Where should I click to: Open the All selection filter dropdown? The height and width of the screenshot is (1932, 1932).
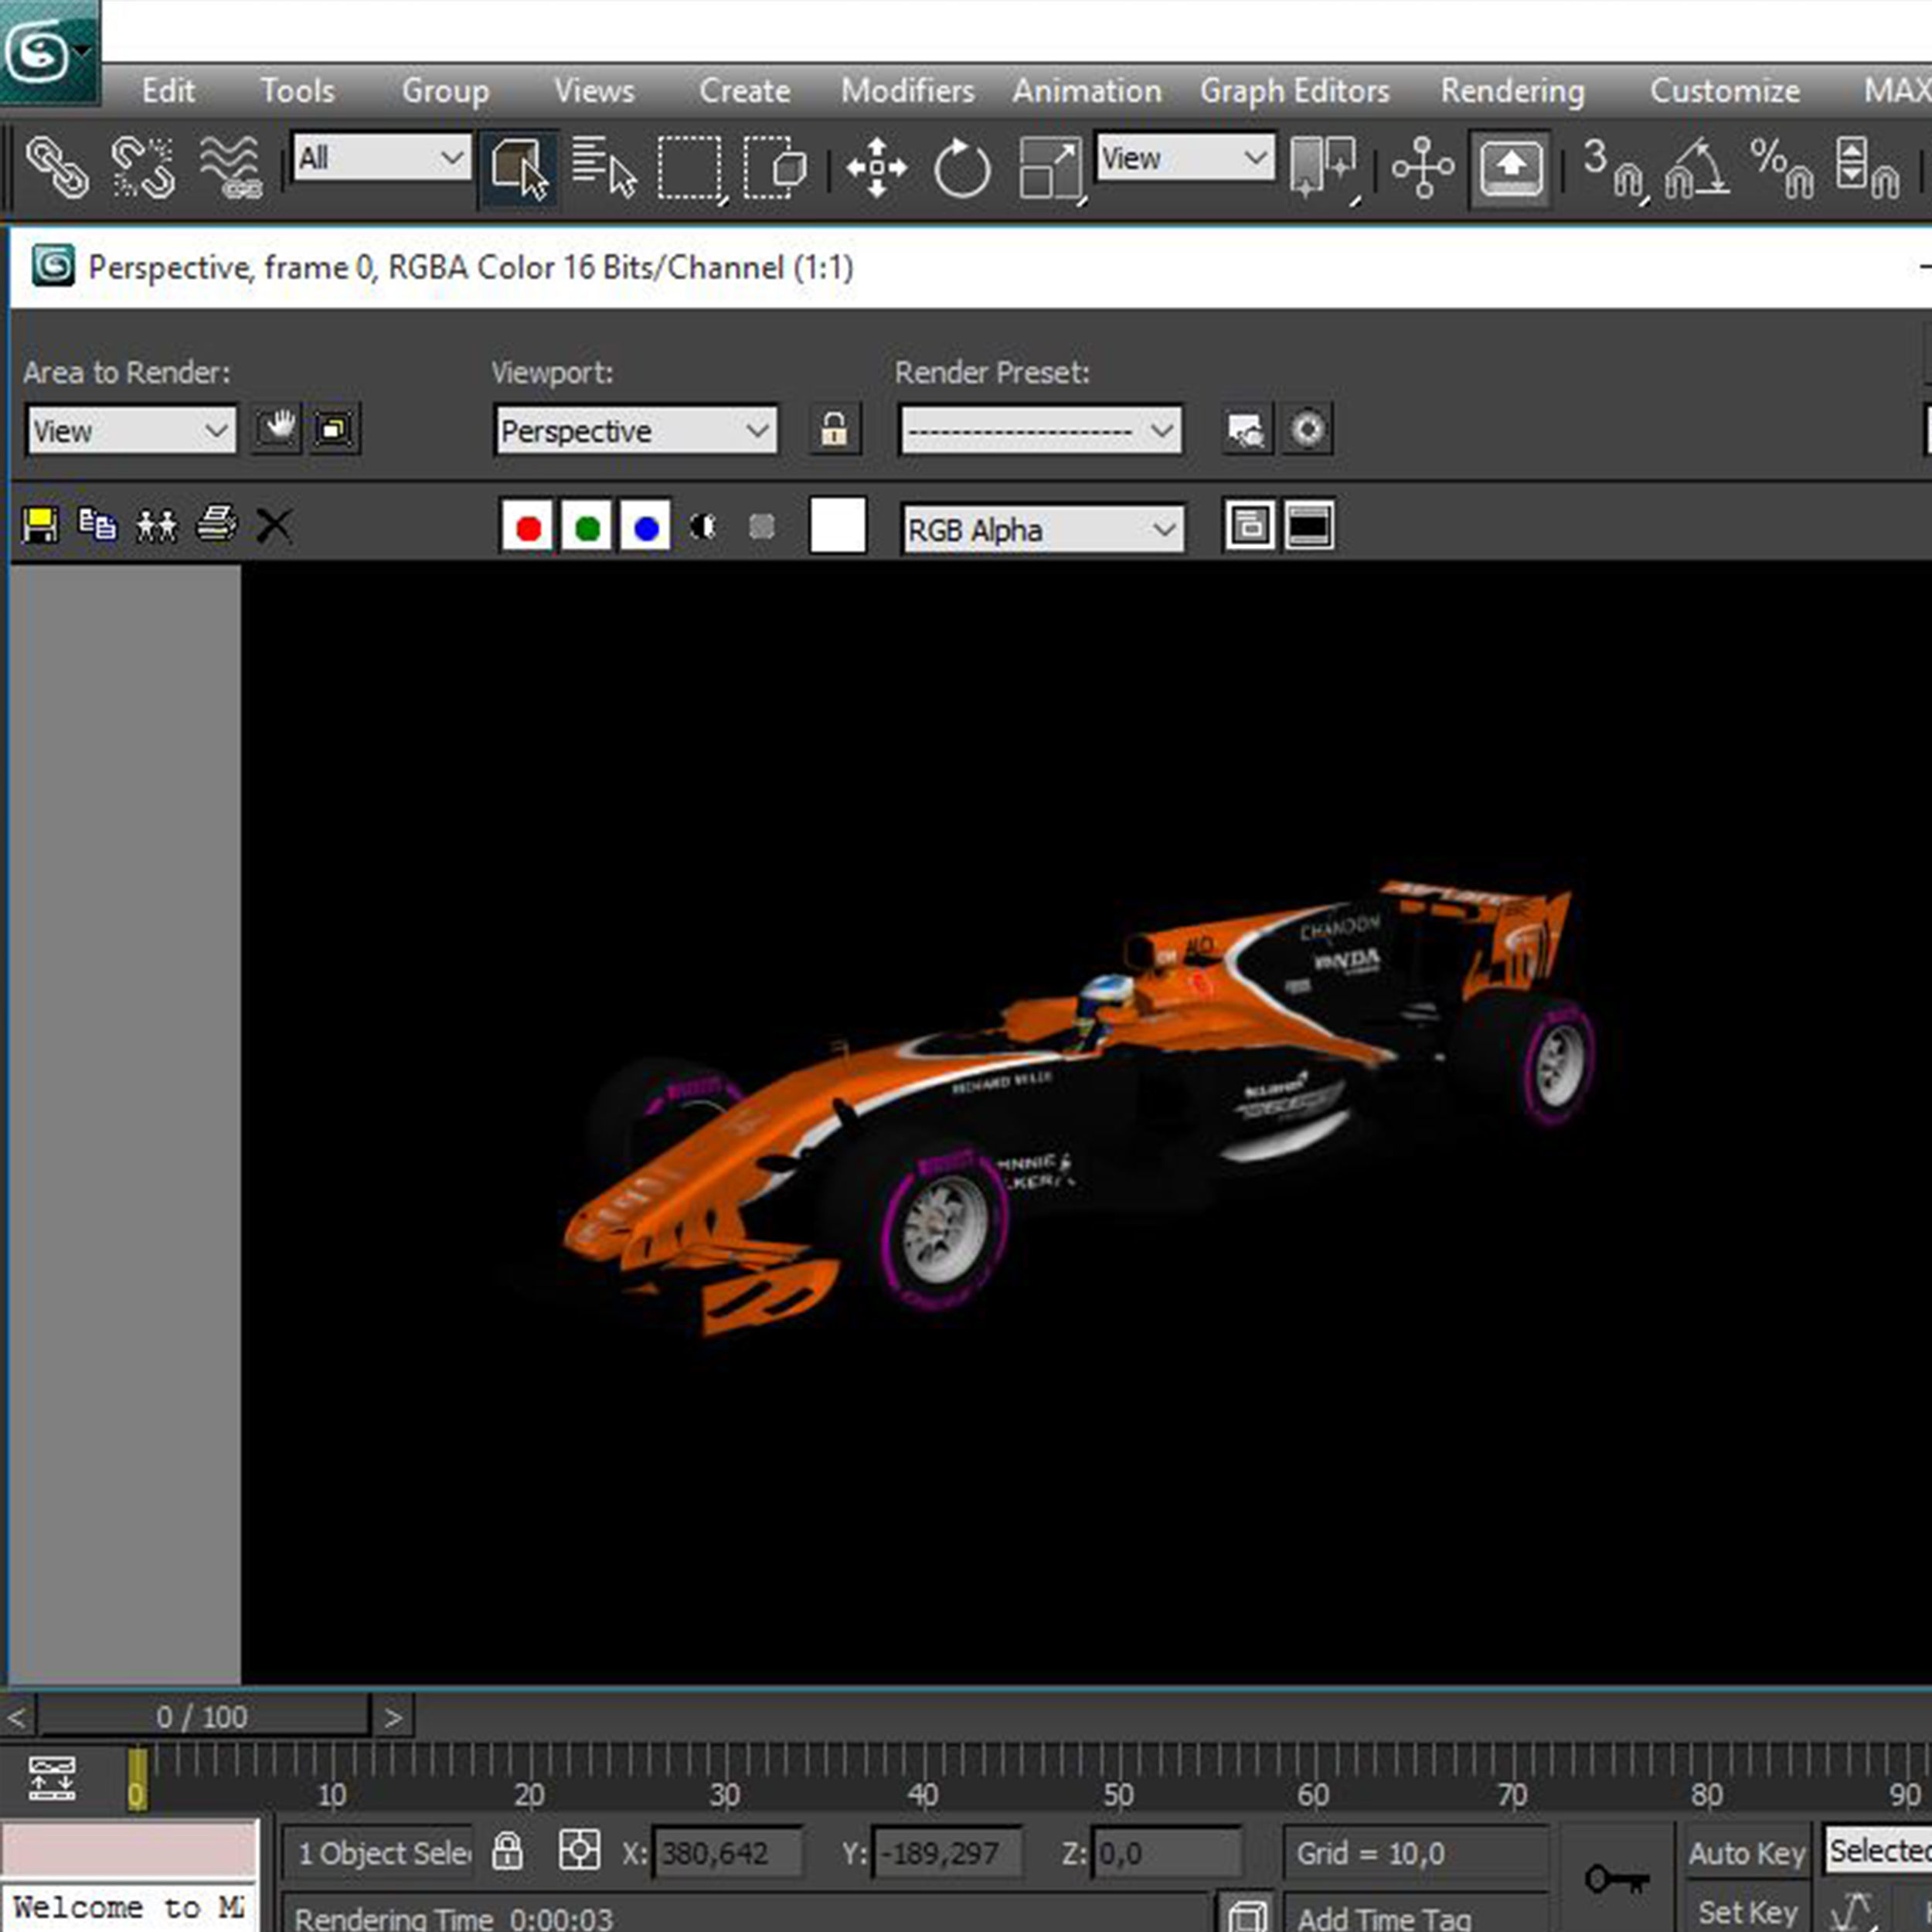(x=382, y=158)
